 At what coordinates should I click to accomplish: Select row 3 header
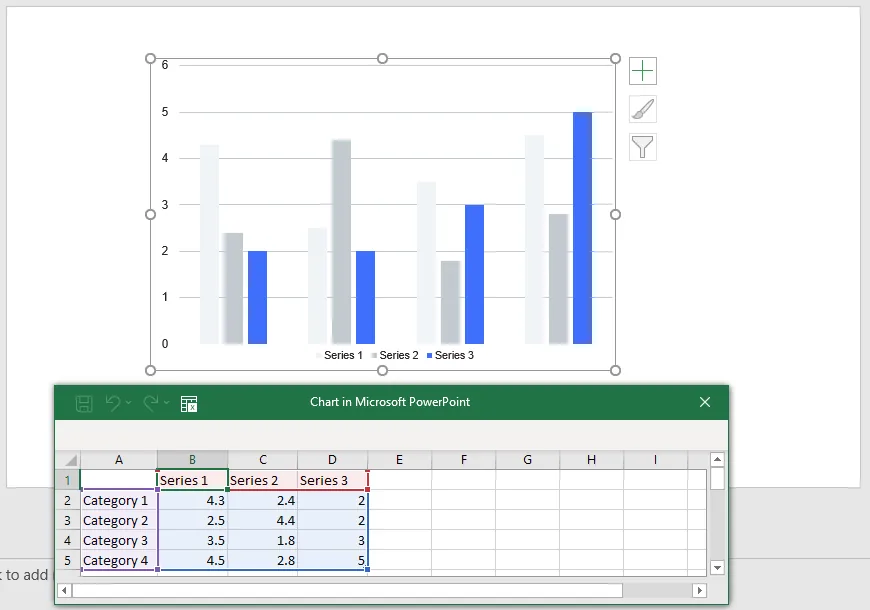coord(68,521)
